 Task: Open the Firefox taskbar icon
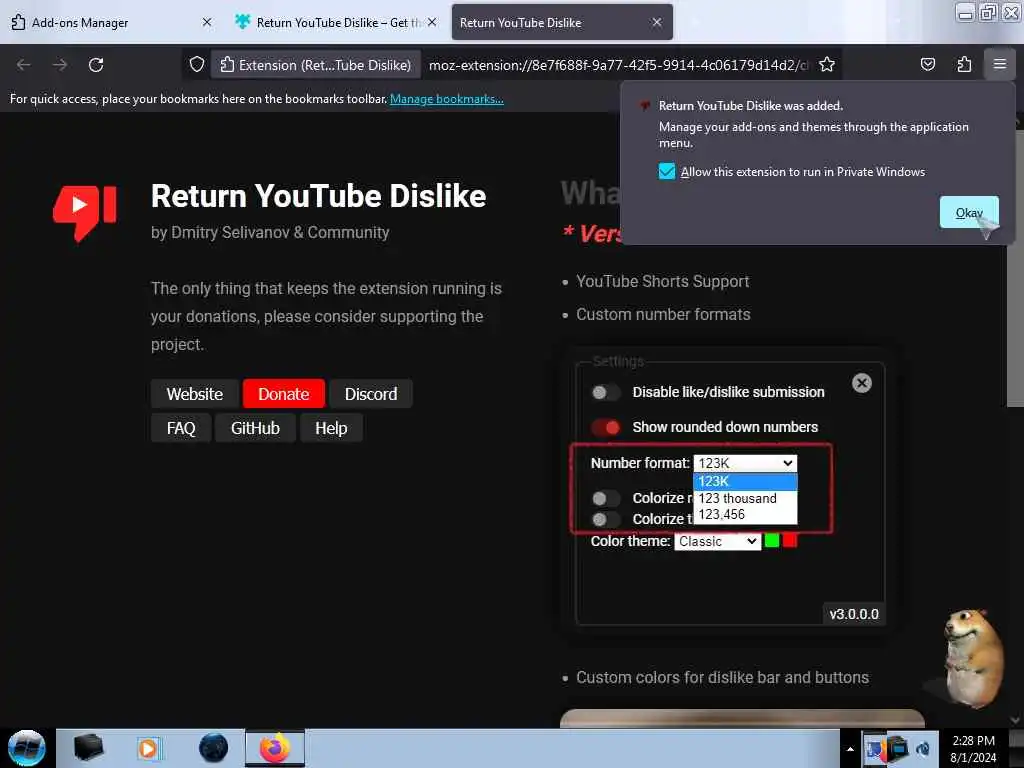click(x=275, y=748)
